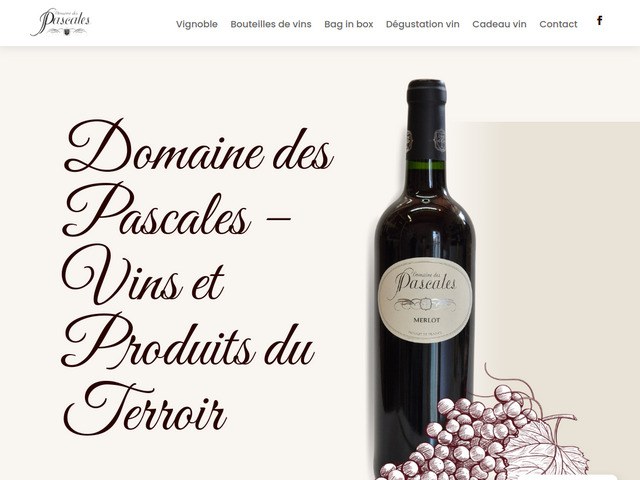640x480 pixels.
Task: Select Bag in box in the navigation
Action: pyautogui.click(x=349, y=24)
